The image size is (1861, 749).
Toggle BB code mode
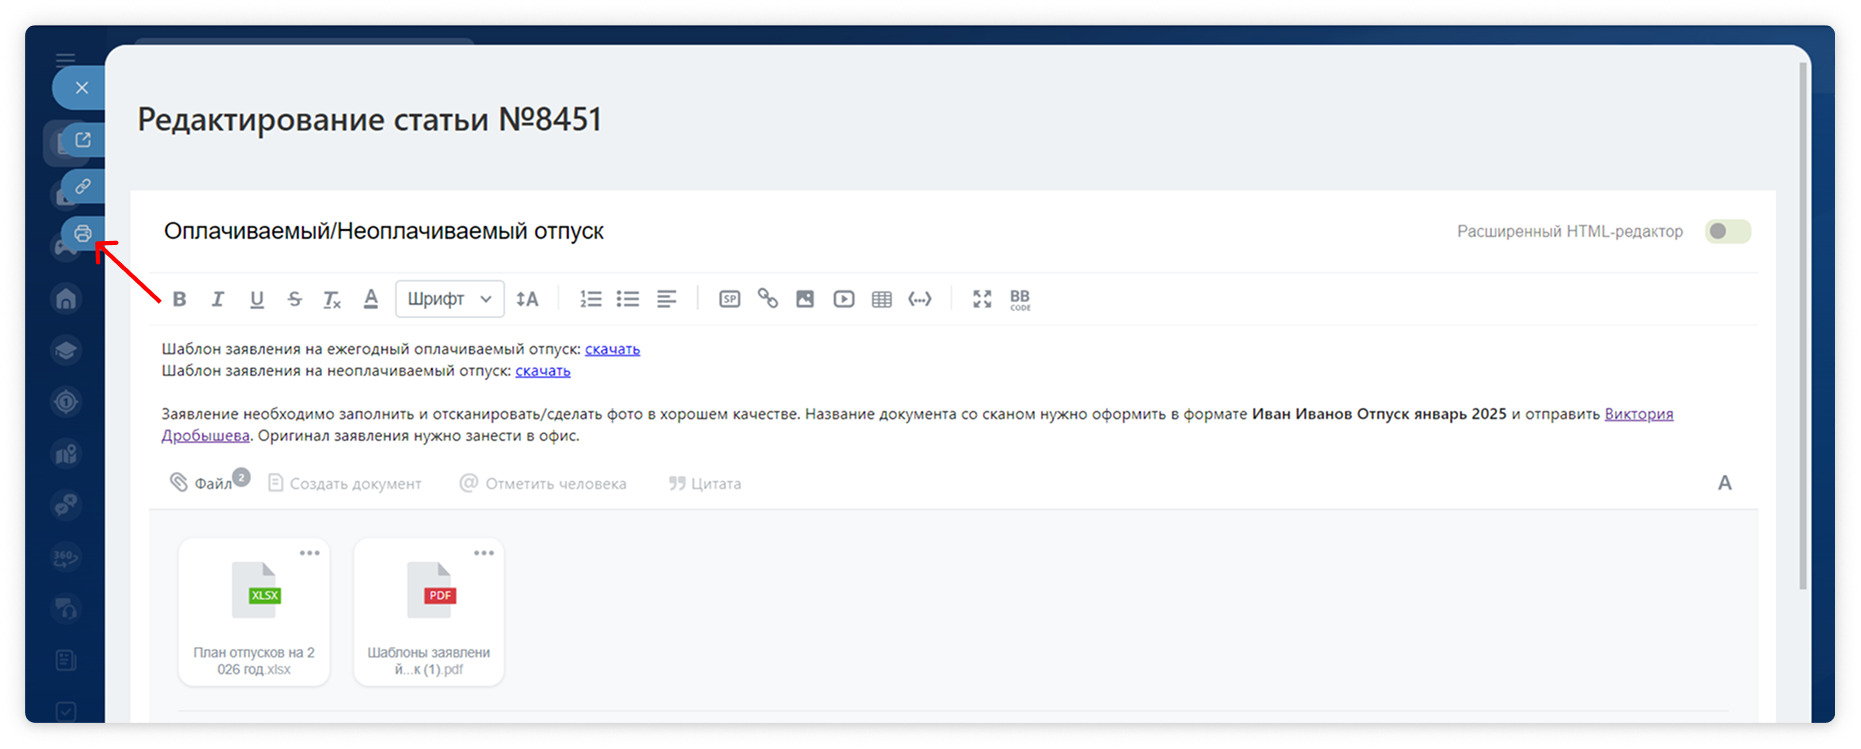1019,299
